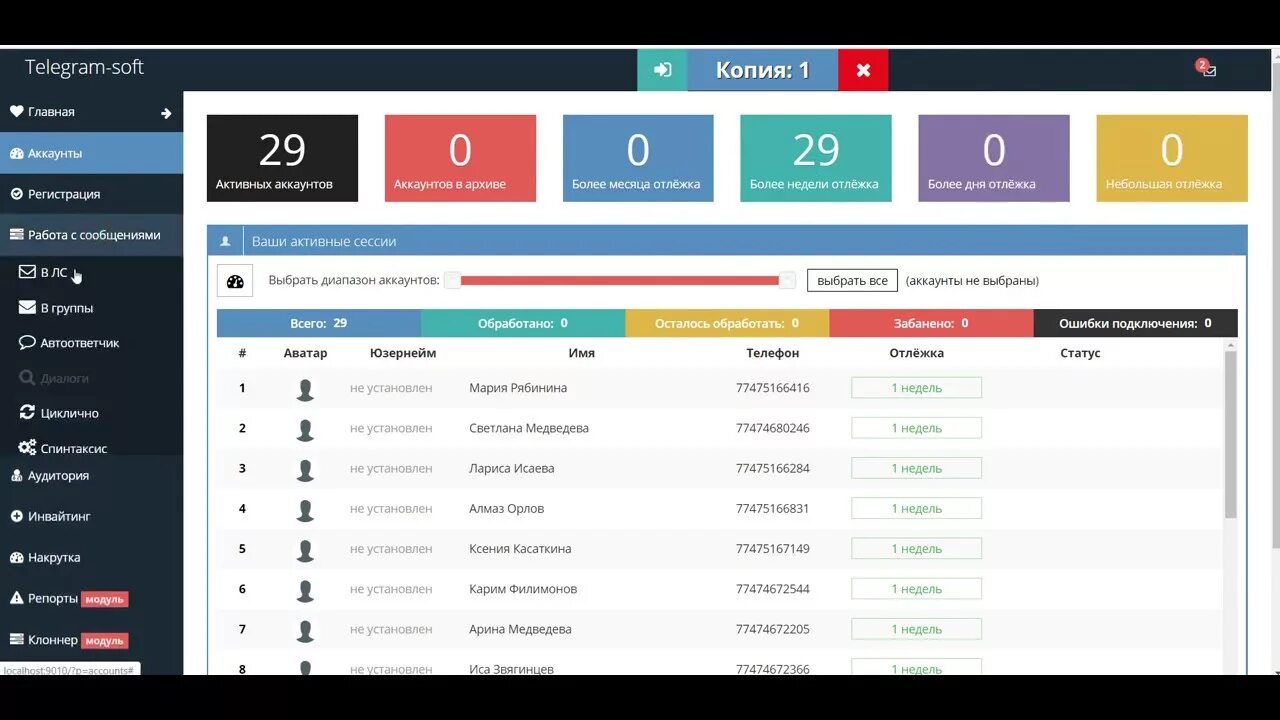Click the accounts table scrollbar

coord(1231,435)
